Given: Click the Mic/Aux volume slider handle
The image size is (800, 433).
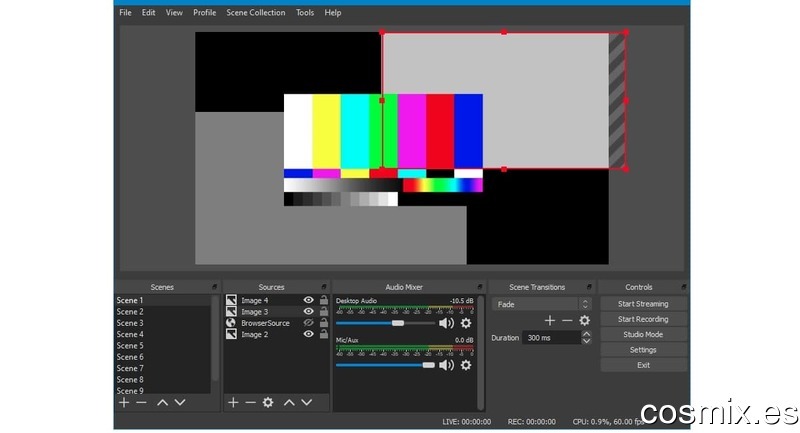Looking at the screenshot, I should pos(429,365).
